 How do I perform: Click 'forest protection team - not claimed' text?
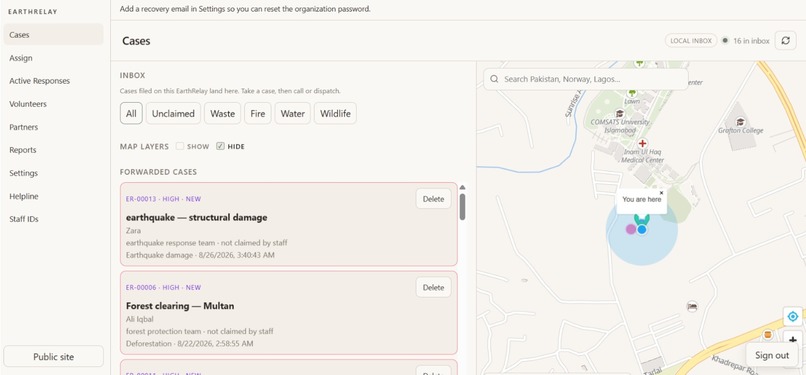pos(199,331)
